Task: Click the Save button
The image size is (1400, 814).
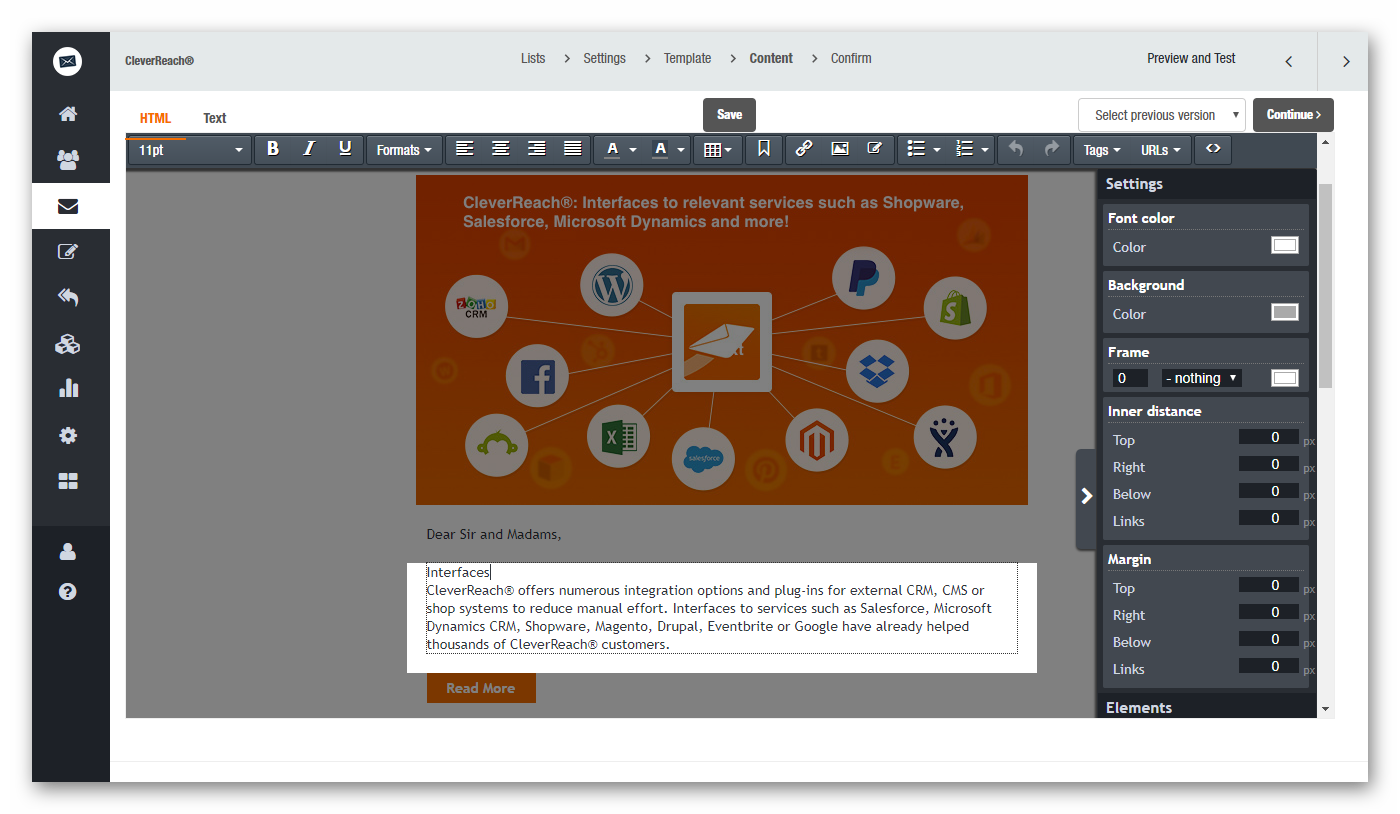Action: pyautogui.click(x=730, y=115)
